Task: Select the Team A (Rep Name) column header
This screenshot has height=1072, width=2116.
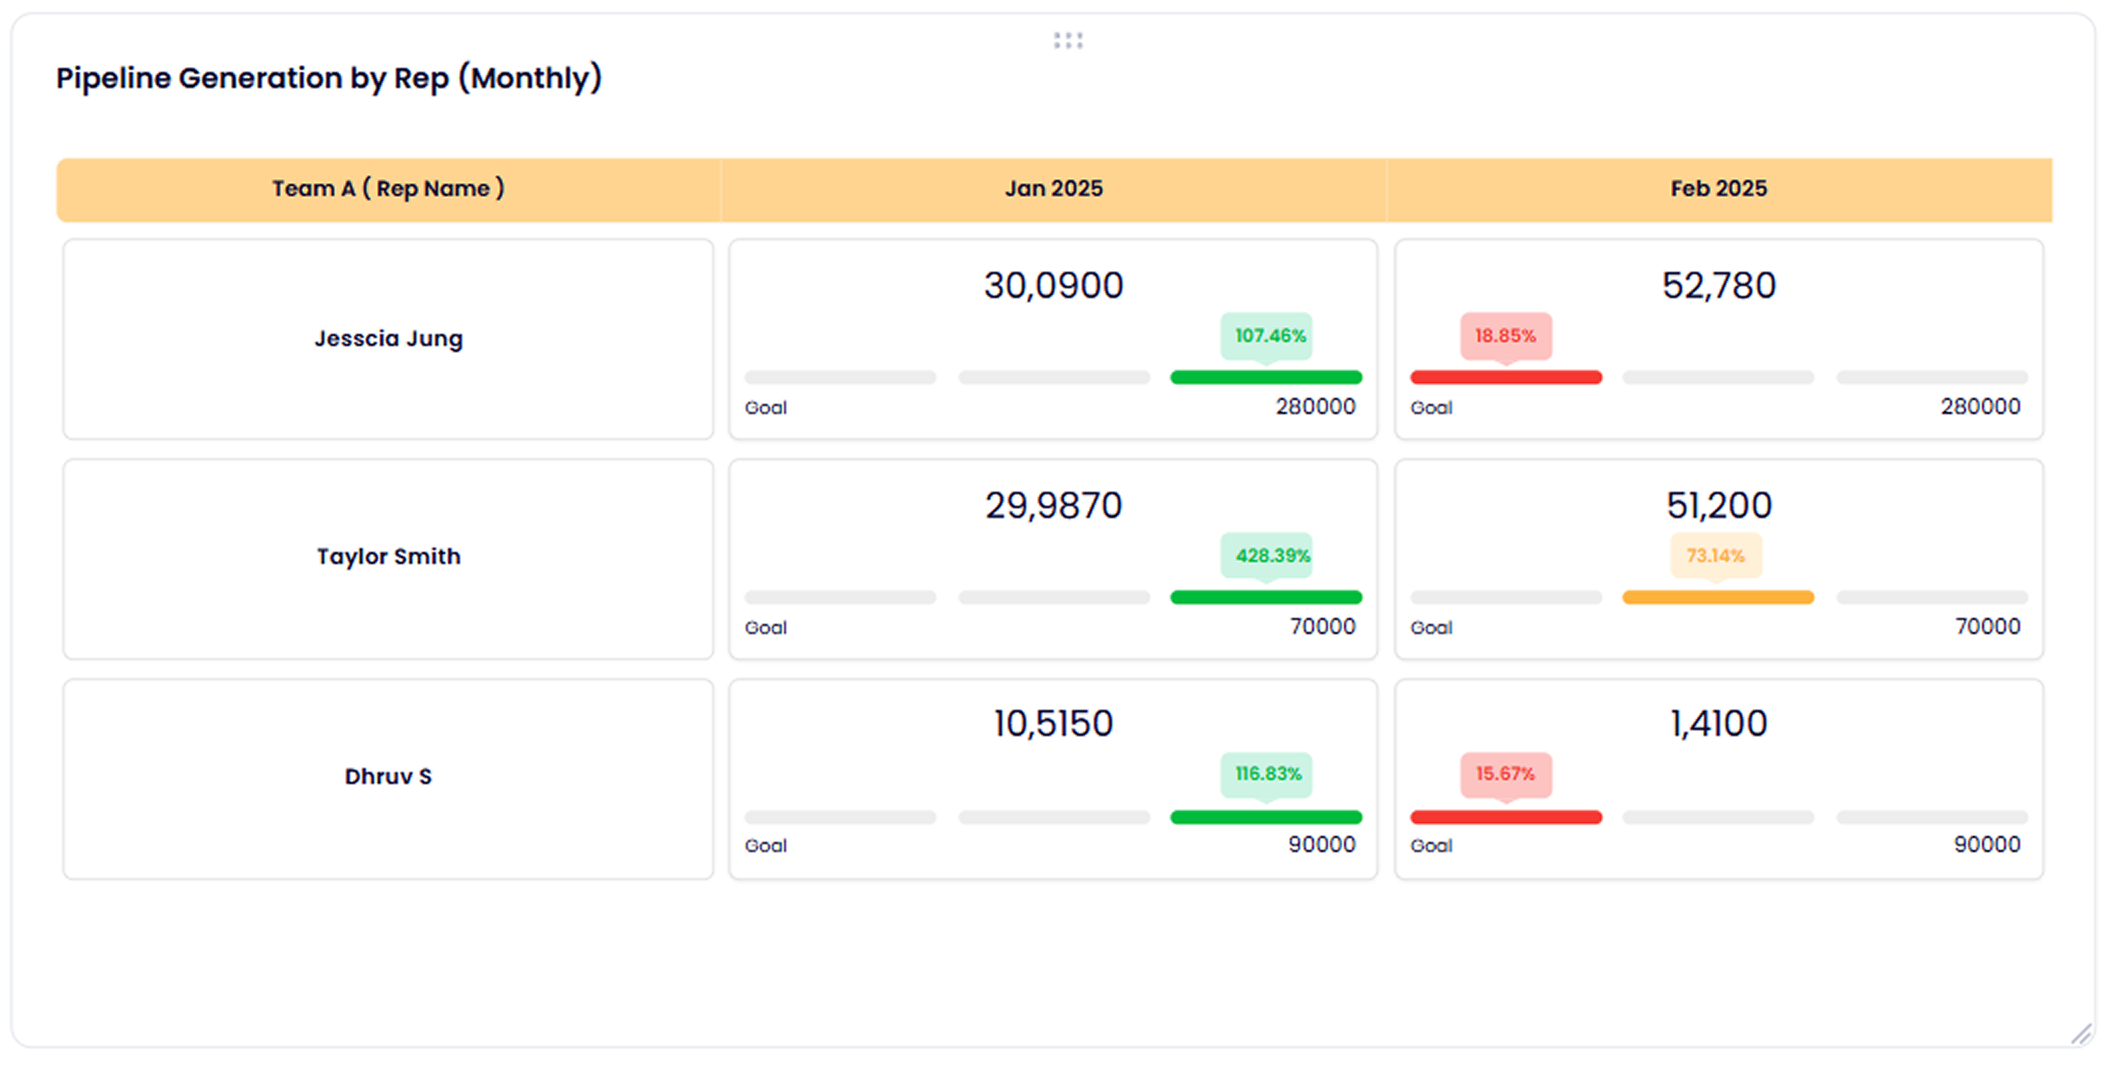Action: (388, 189)
